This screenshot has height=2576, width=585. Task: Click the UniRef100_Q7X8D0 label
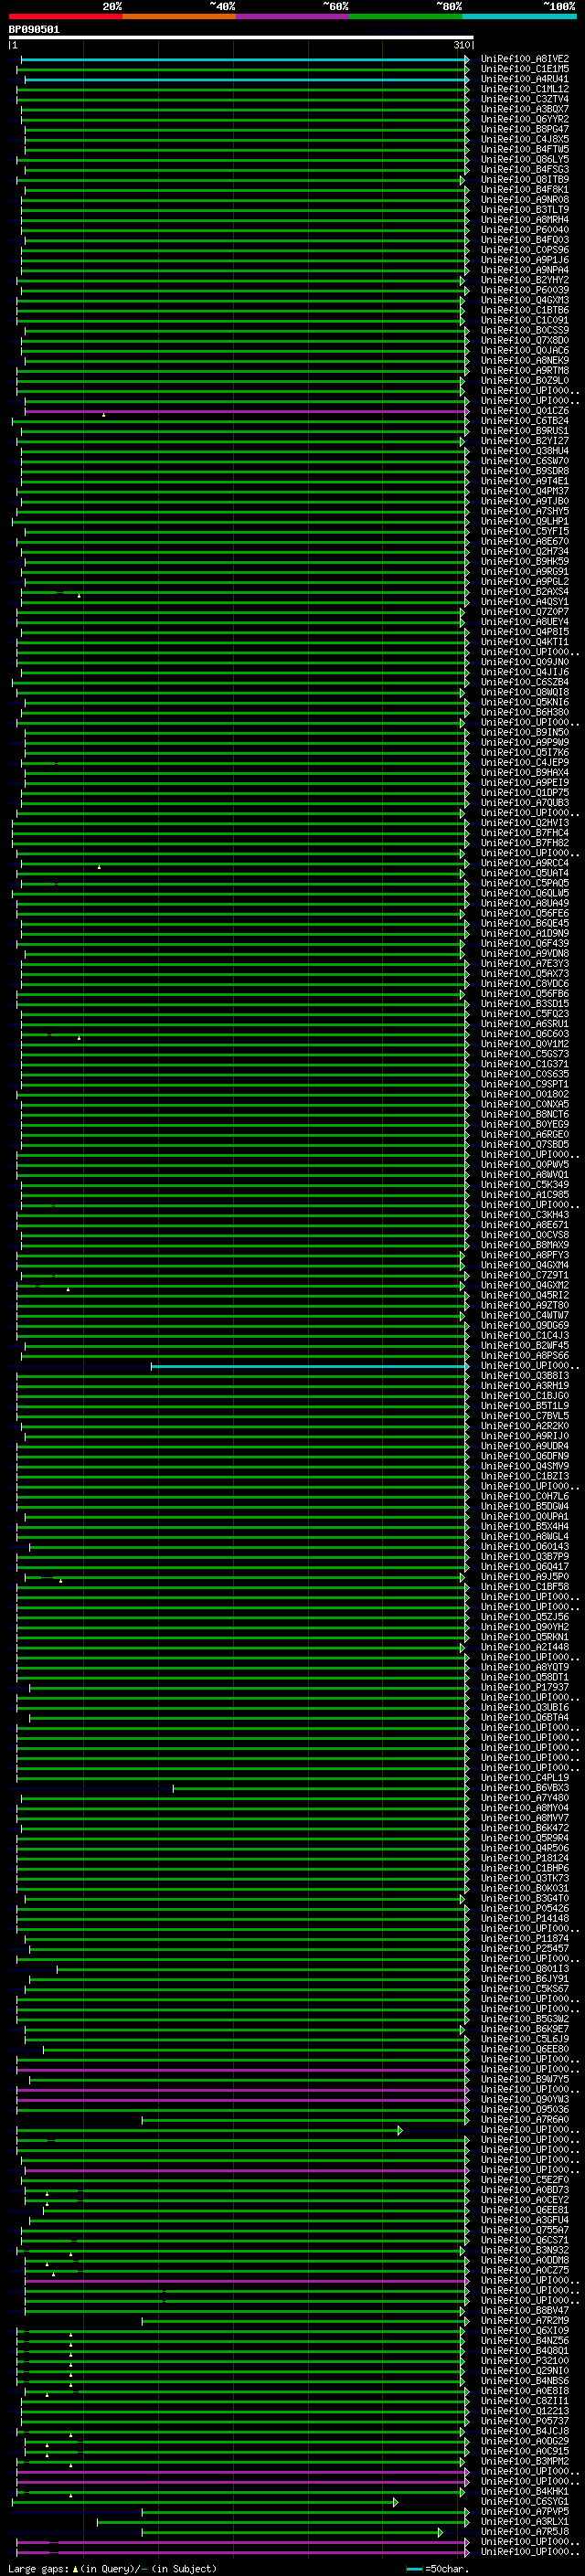[x=525, y=341]
